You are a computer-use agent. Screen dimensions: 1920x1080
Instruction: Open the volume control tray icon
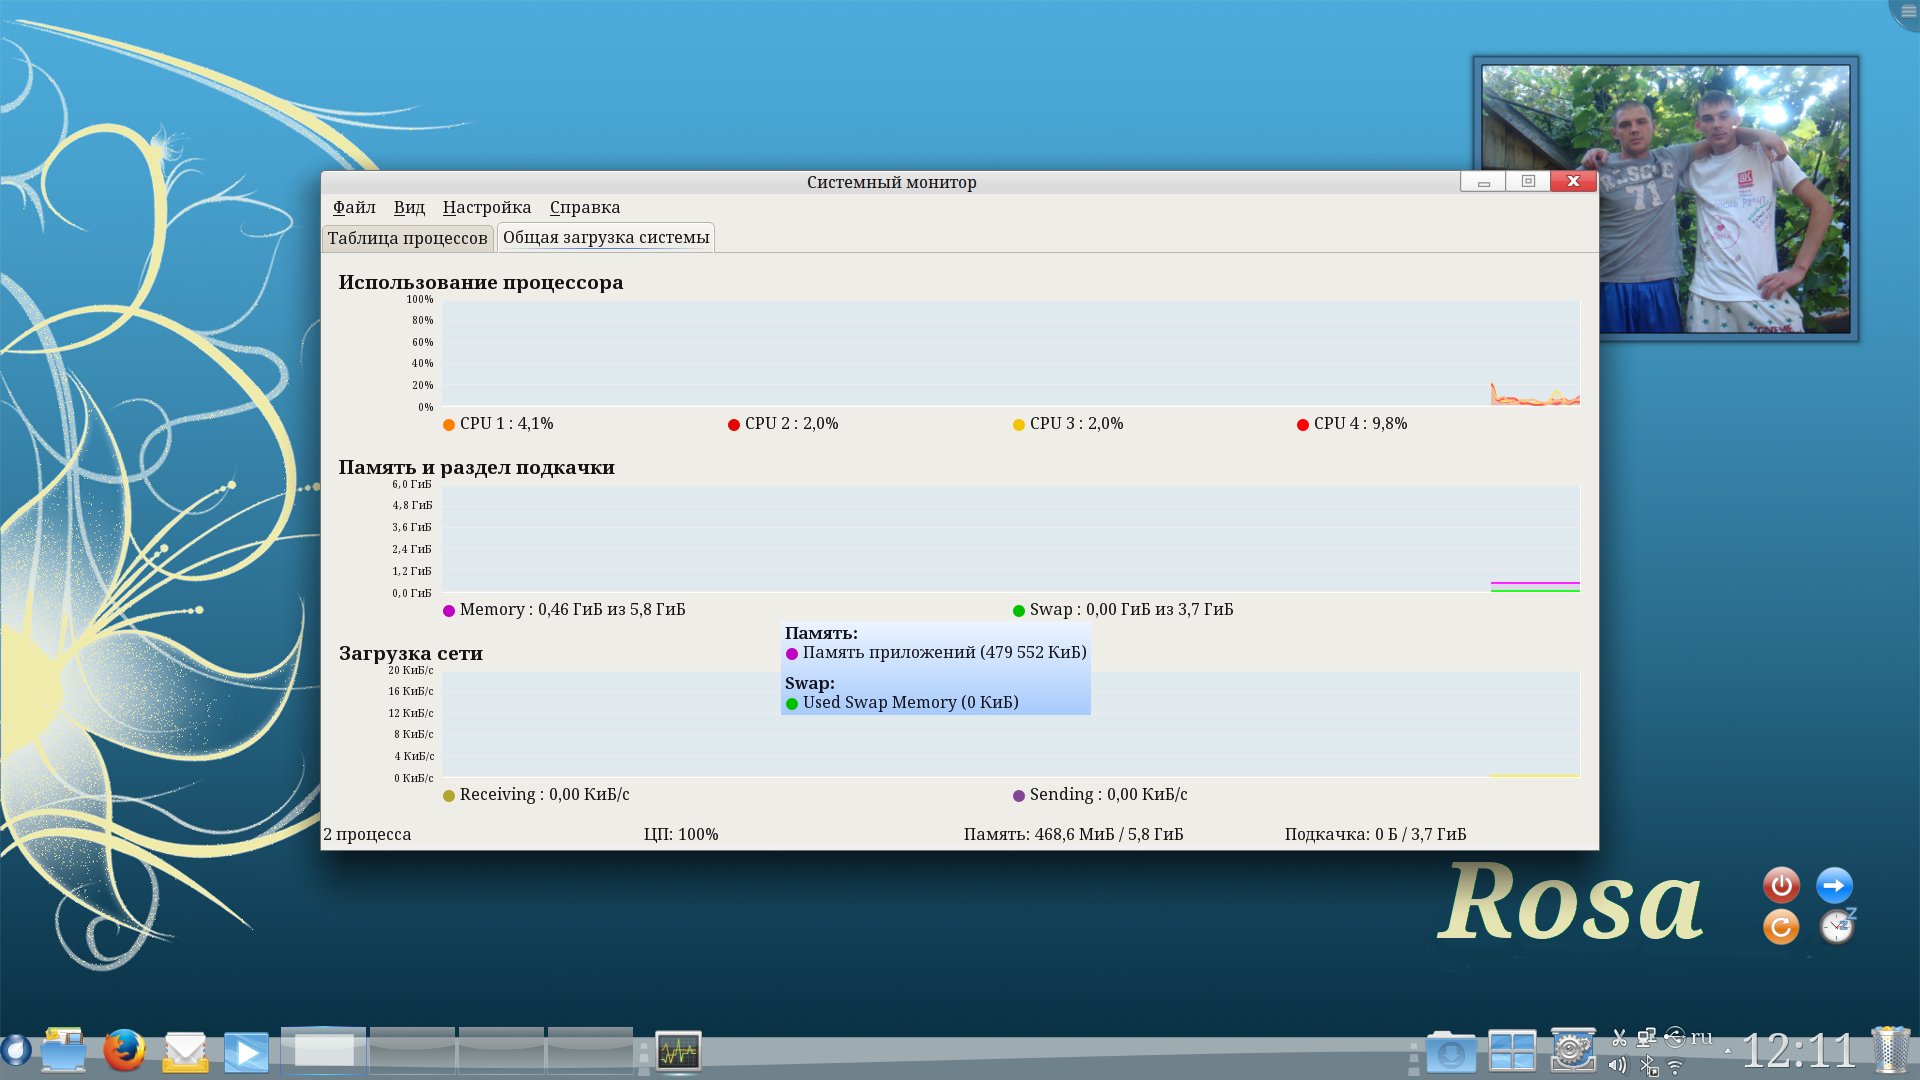1617,1066
